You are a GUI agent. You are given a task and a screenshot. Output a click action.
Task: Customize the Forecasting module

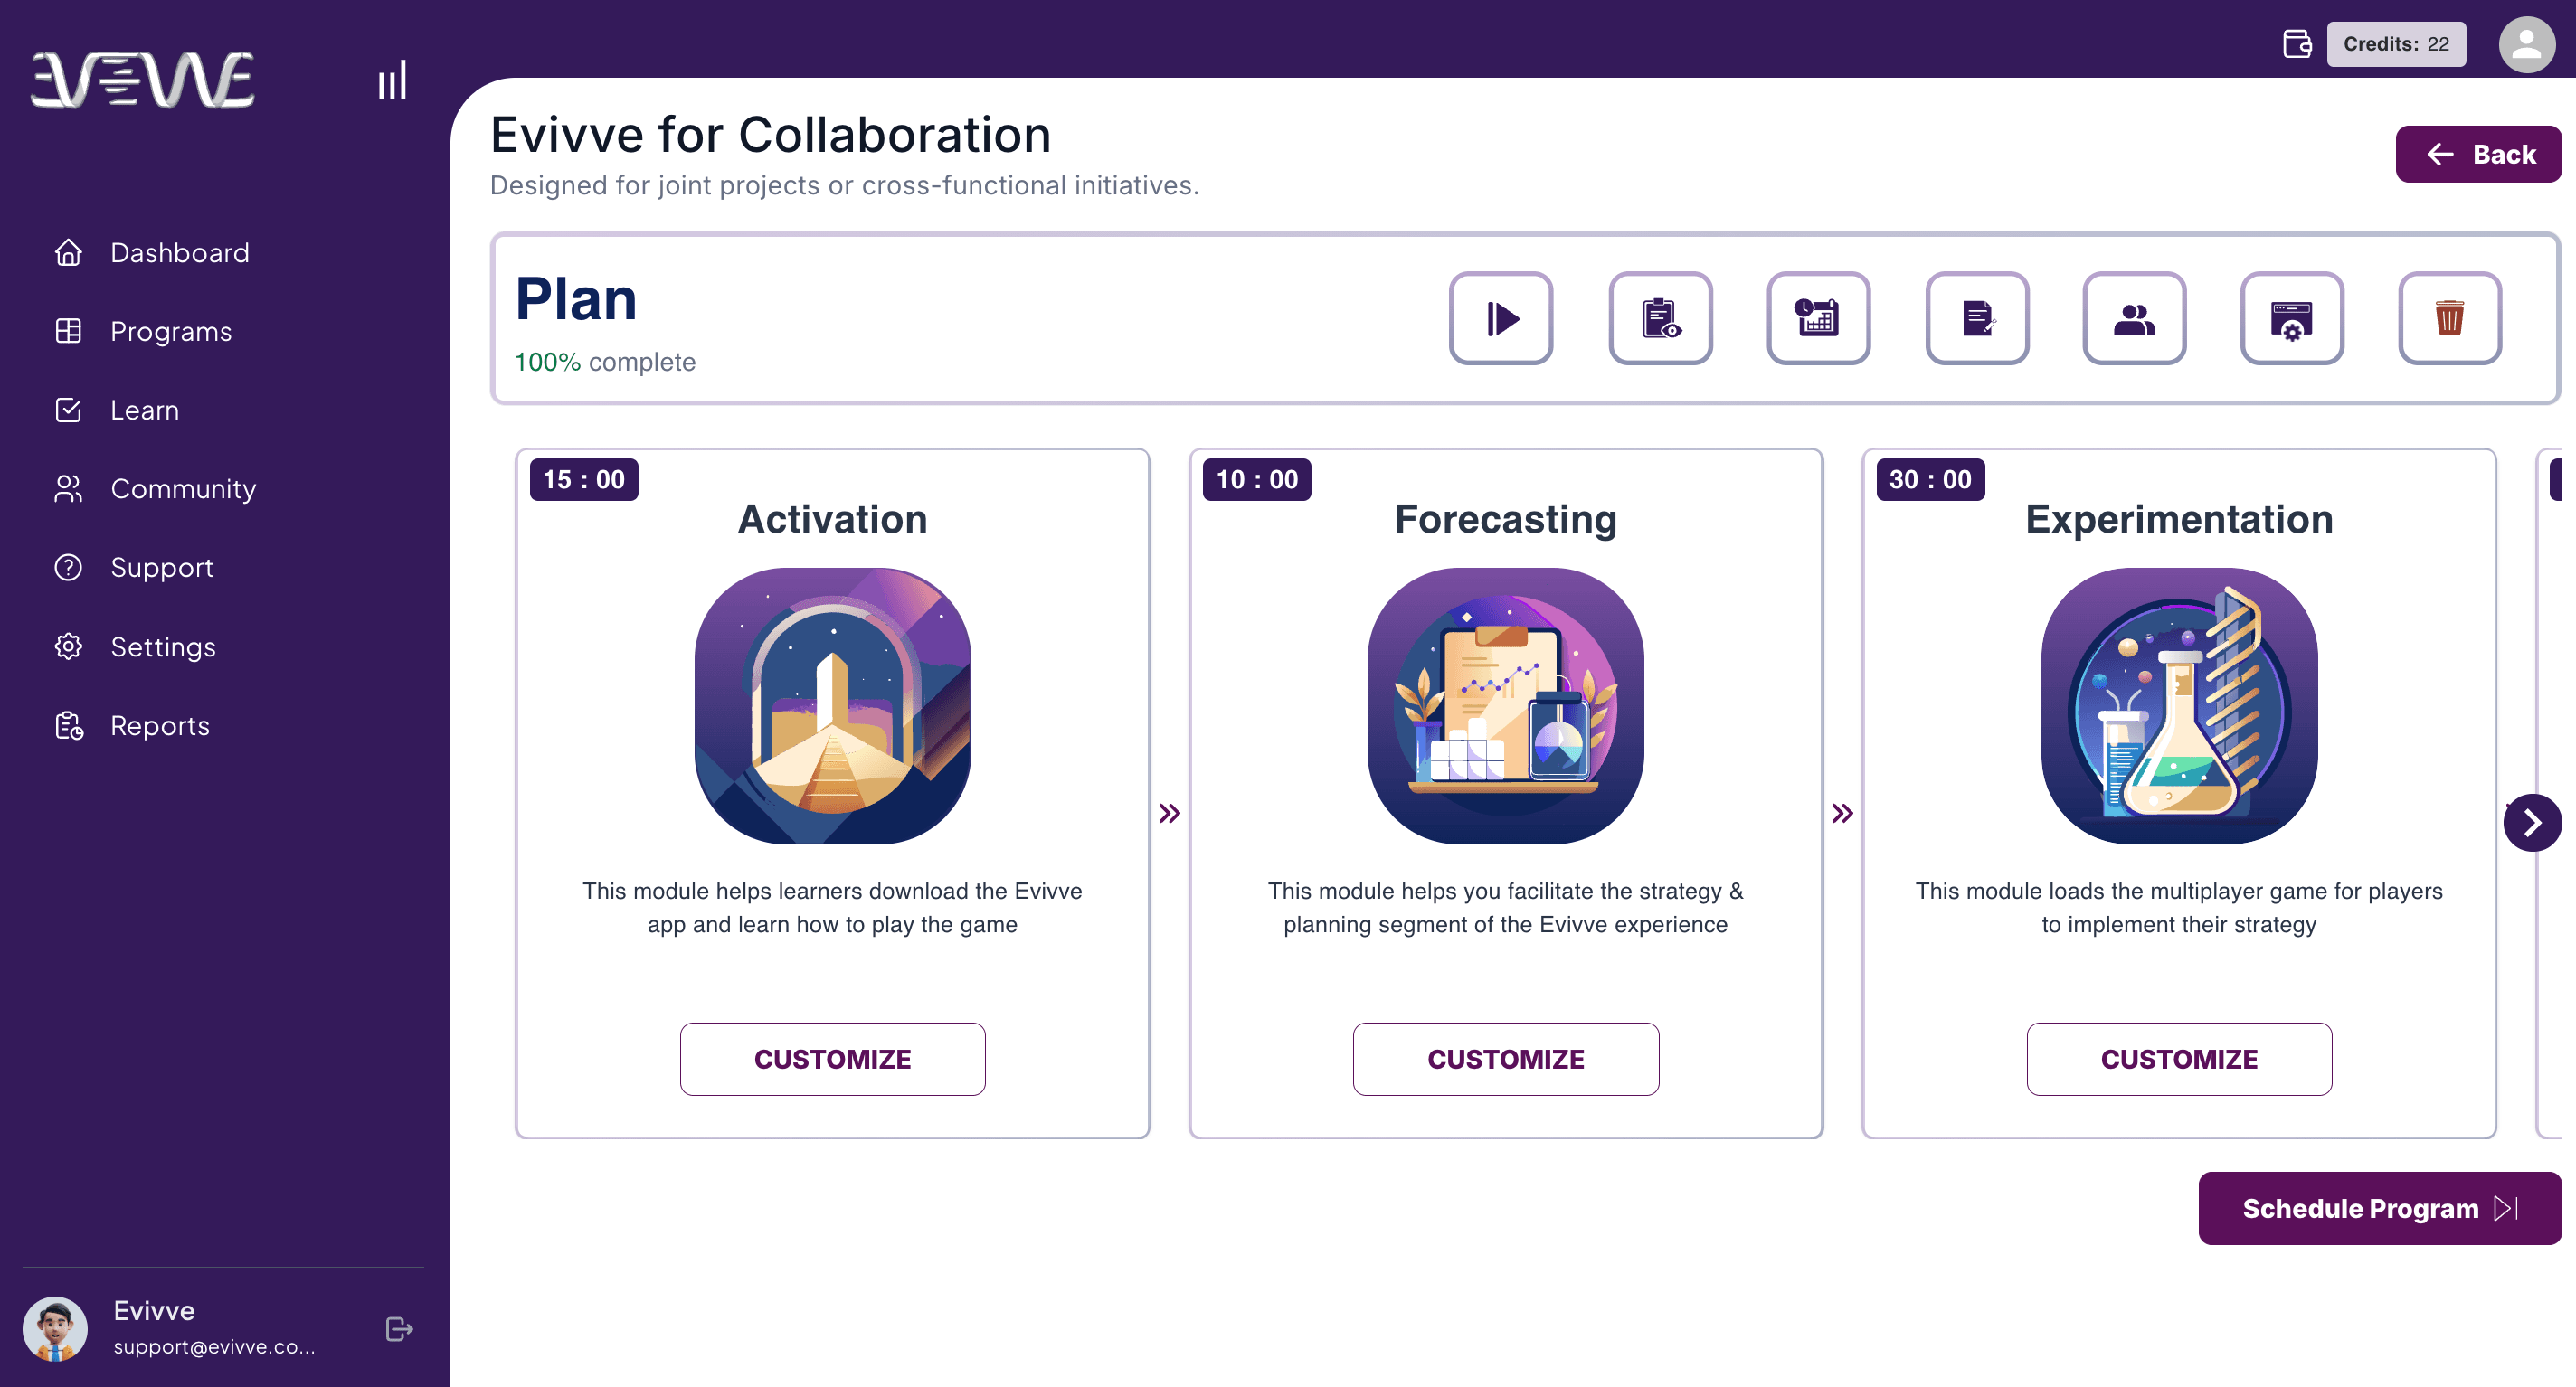click(x=1506, y=1058)
